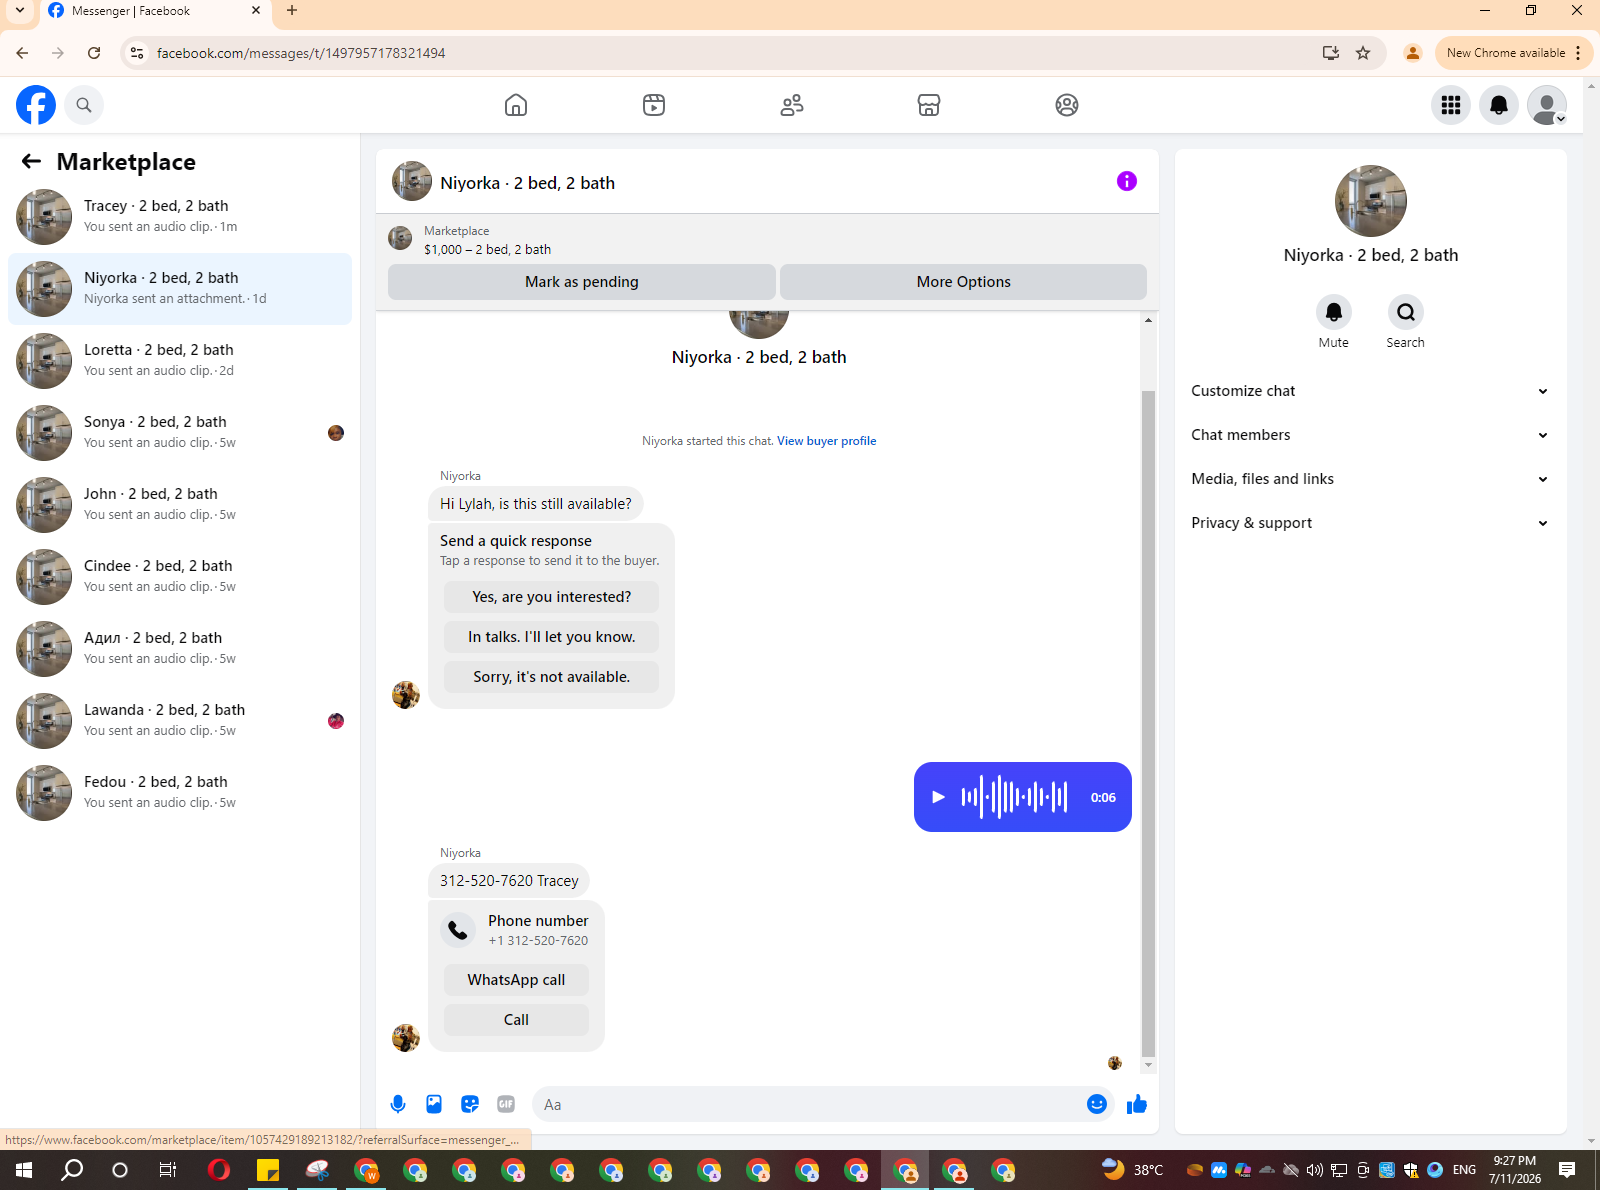Open John 2 bed, 2 bath conversation

tap(180, 505)
